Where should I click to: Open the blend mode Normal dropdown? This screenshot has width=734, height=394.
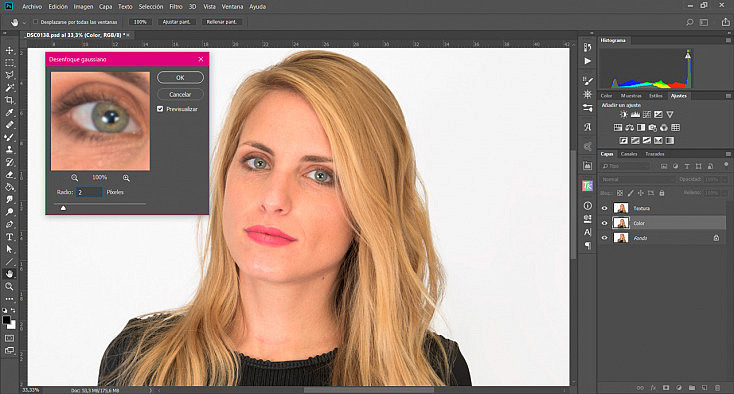coord(638,179)
